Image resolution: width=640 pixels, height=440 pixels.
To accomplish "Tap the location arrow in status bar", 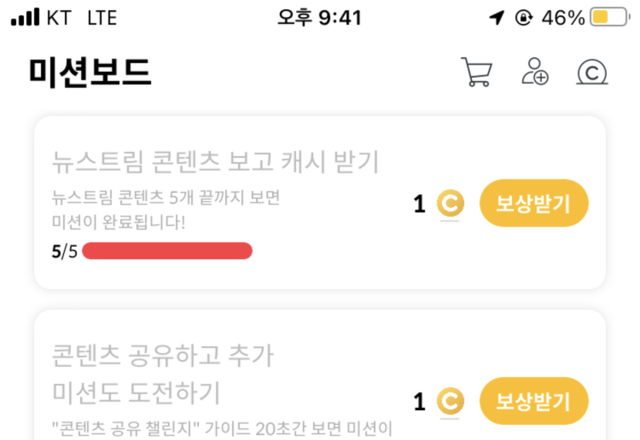I will (x=497, y=18).
